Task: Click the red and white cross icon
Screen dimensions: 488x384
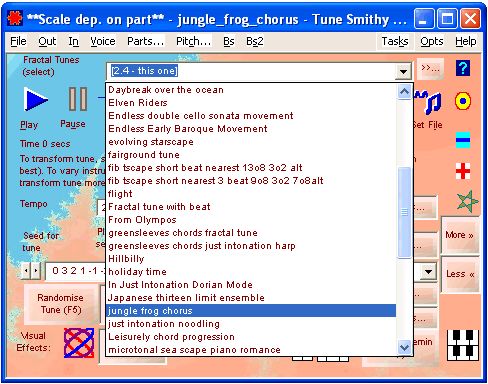Action: tap(463, 171)
